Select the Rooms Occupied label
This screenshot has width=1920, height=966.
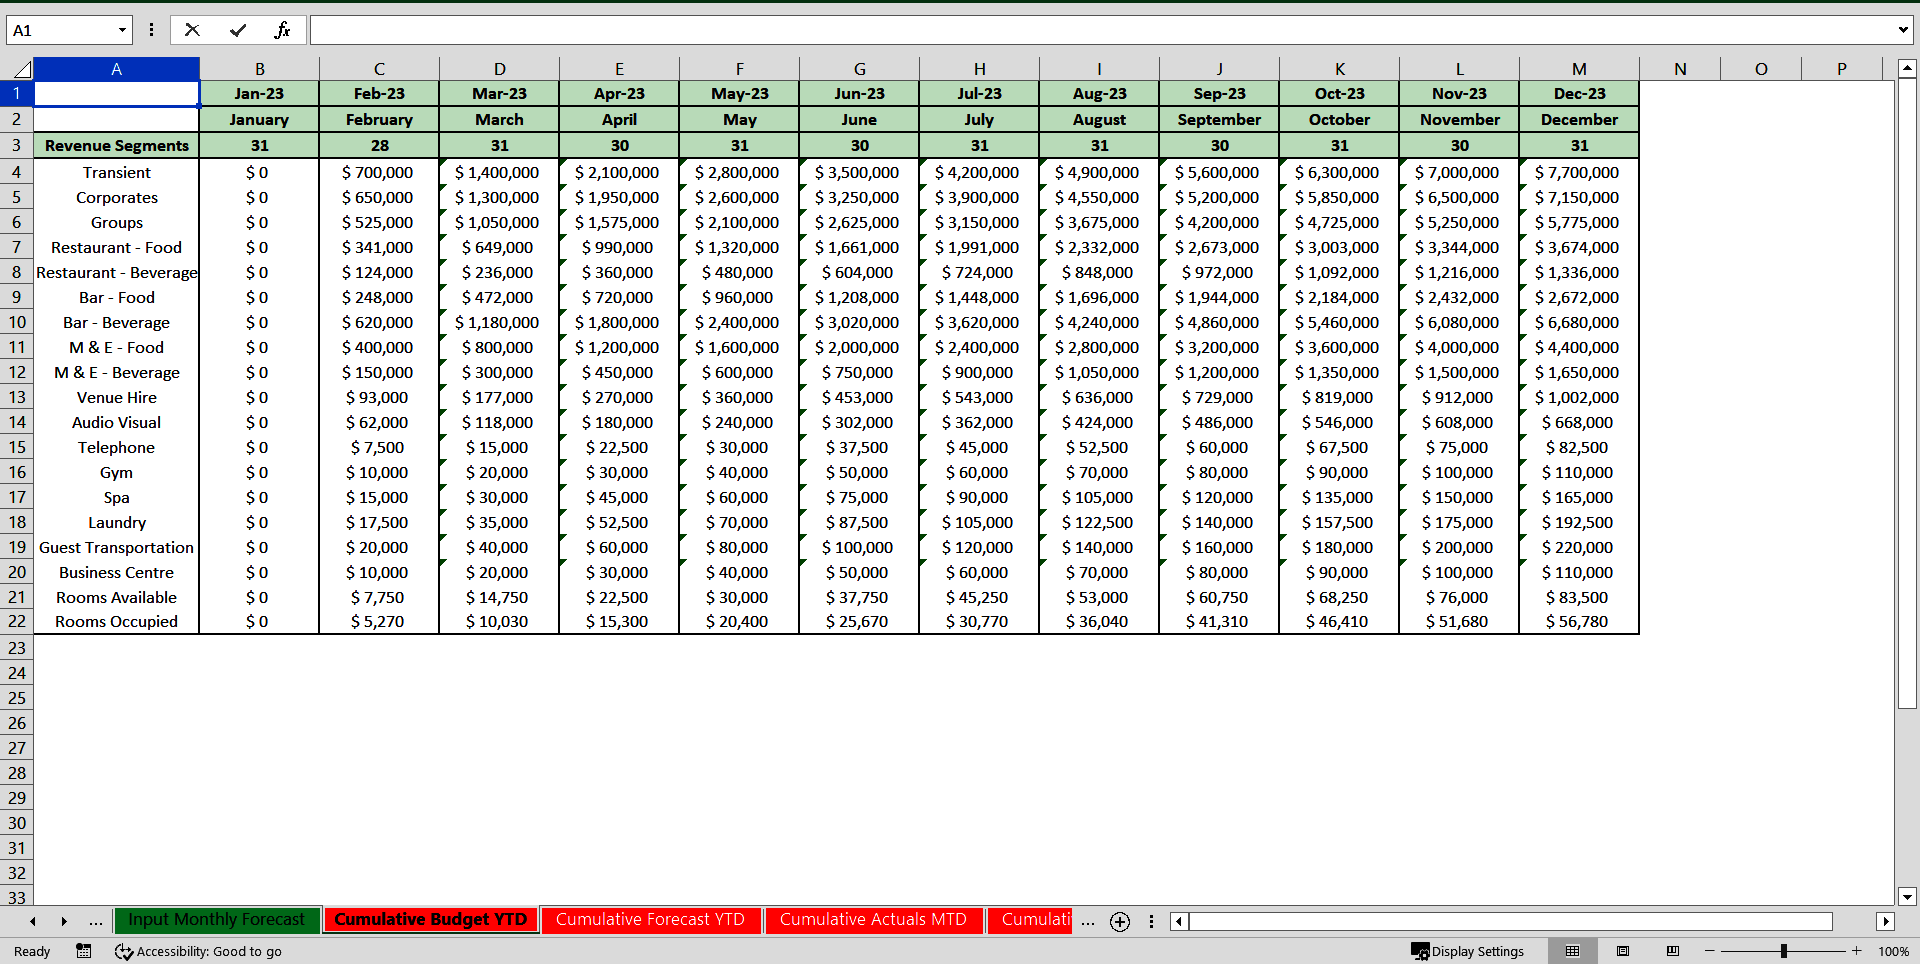(x=117, y=621)
